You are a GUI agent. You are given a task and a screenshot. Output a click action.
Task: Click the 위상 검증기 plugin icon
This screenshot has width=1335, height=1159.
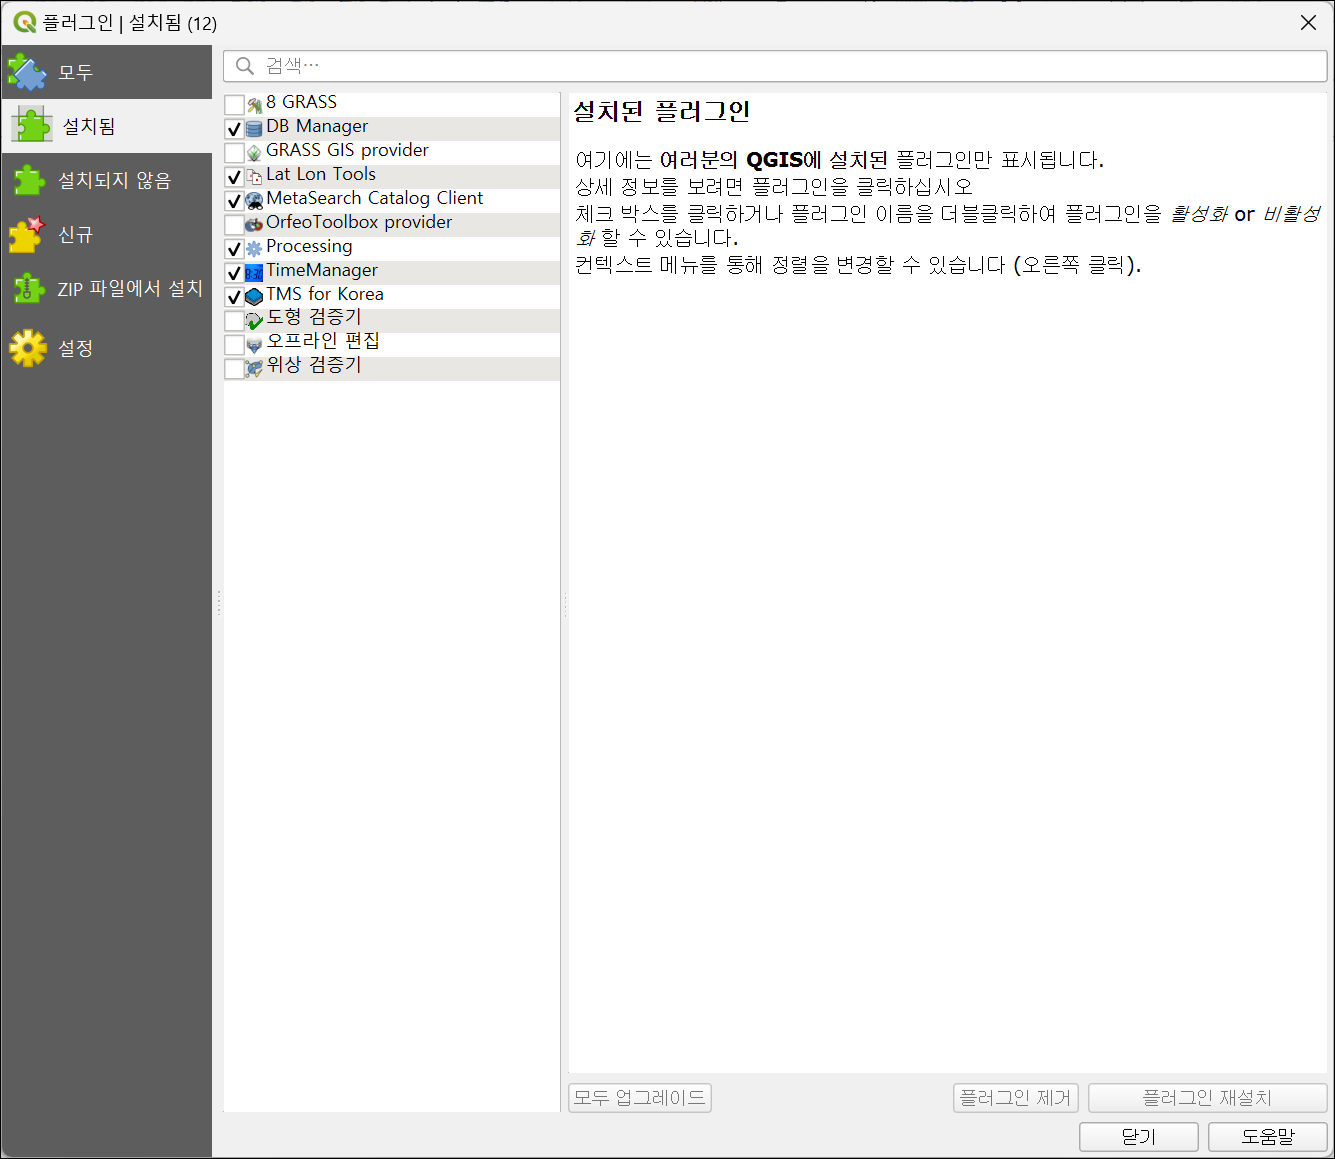tap(254, 369)
